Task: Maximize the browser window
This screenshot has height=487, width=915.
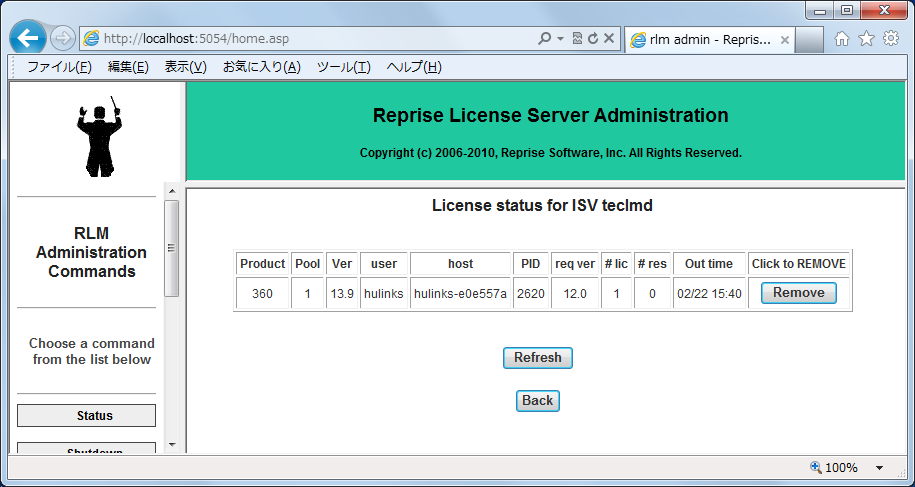Action: pos(847,10)
